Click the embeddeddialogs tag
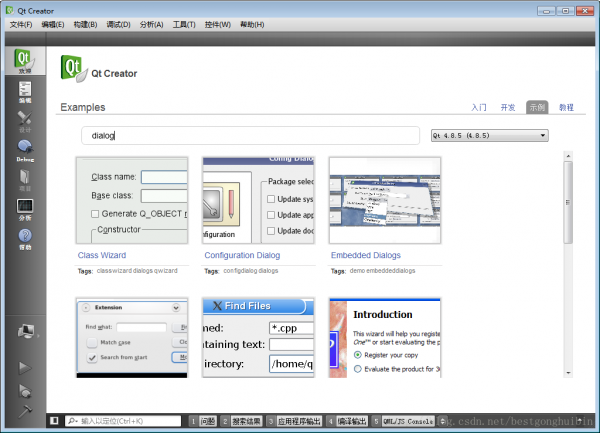 tap(391, 271)
